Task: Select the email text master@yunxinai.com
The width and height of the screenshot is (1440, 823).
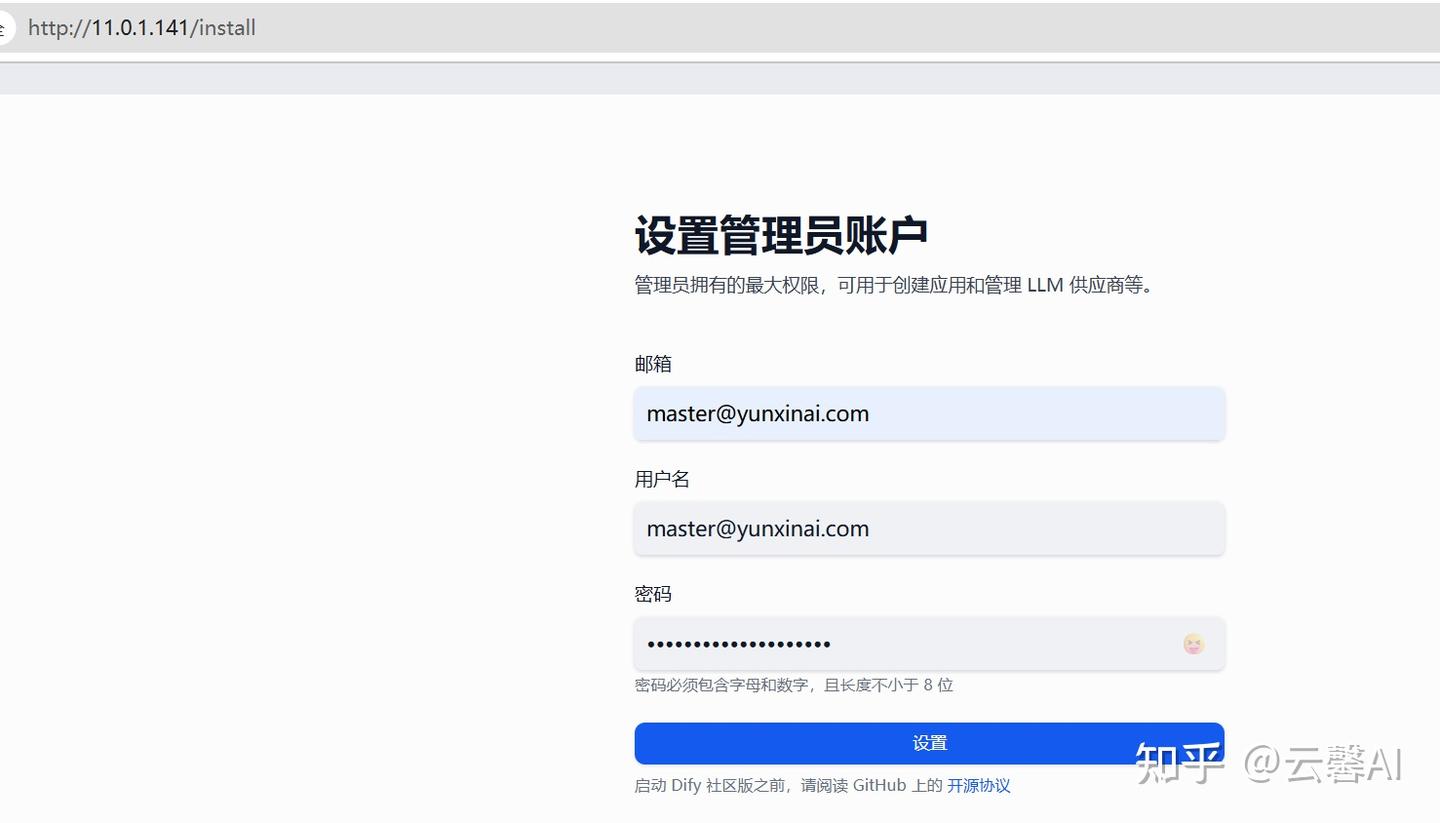Action: [757, 413]
